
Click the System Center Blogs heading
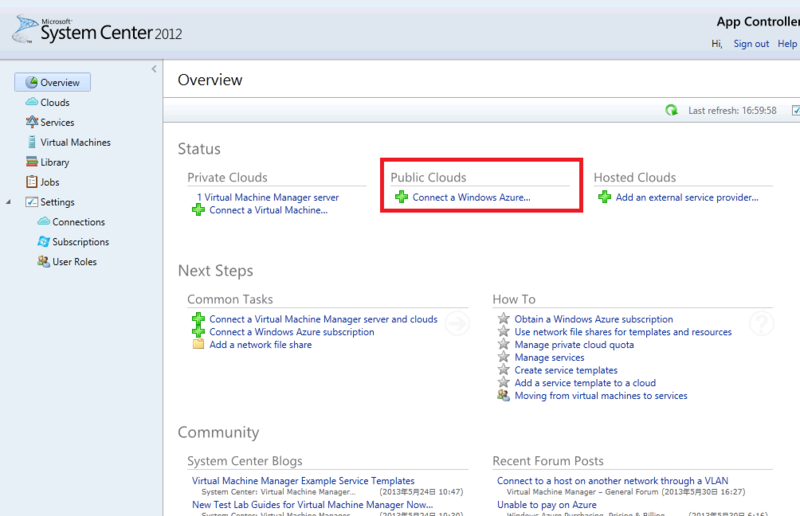[245, 461]
